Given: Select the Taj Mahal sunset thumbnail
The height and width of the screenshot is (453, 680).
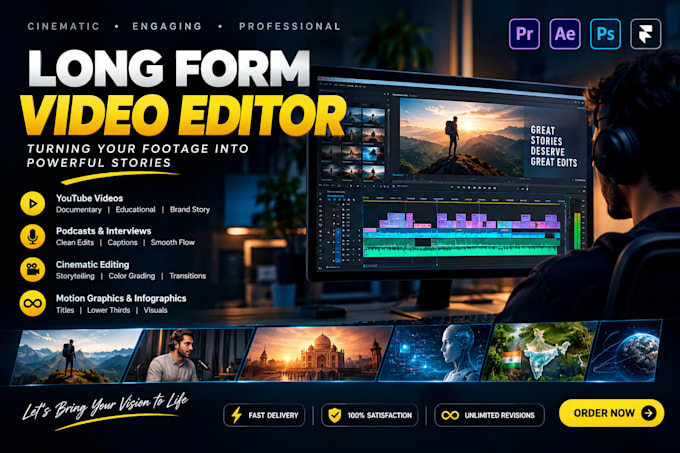Looking at the screenshot, I should 316,354.
